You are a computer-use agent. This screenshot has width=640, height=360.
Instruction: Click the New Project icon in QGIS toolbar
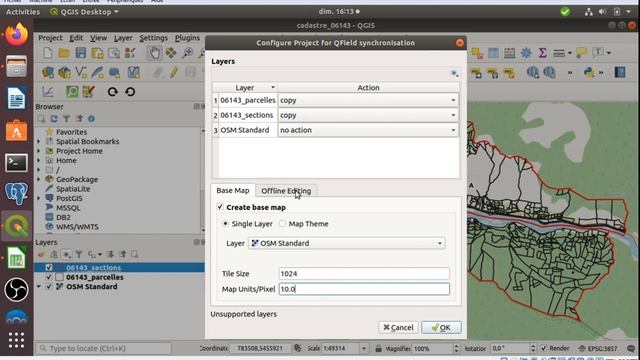[48, 53]
